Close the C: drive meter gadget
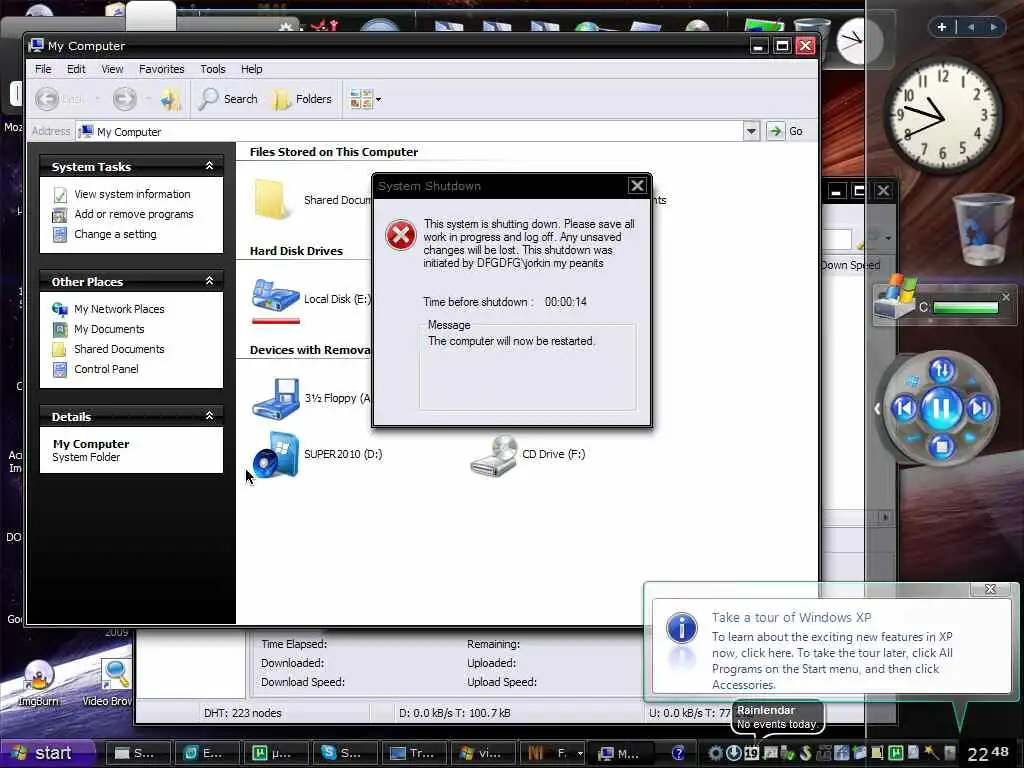The height and width of the screenshot is (768, 1024). 1006,296
